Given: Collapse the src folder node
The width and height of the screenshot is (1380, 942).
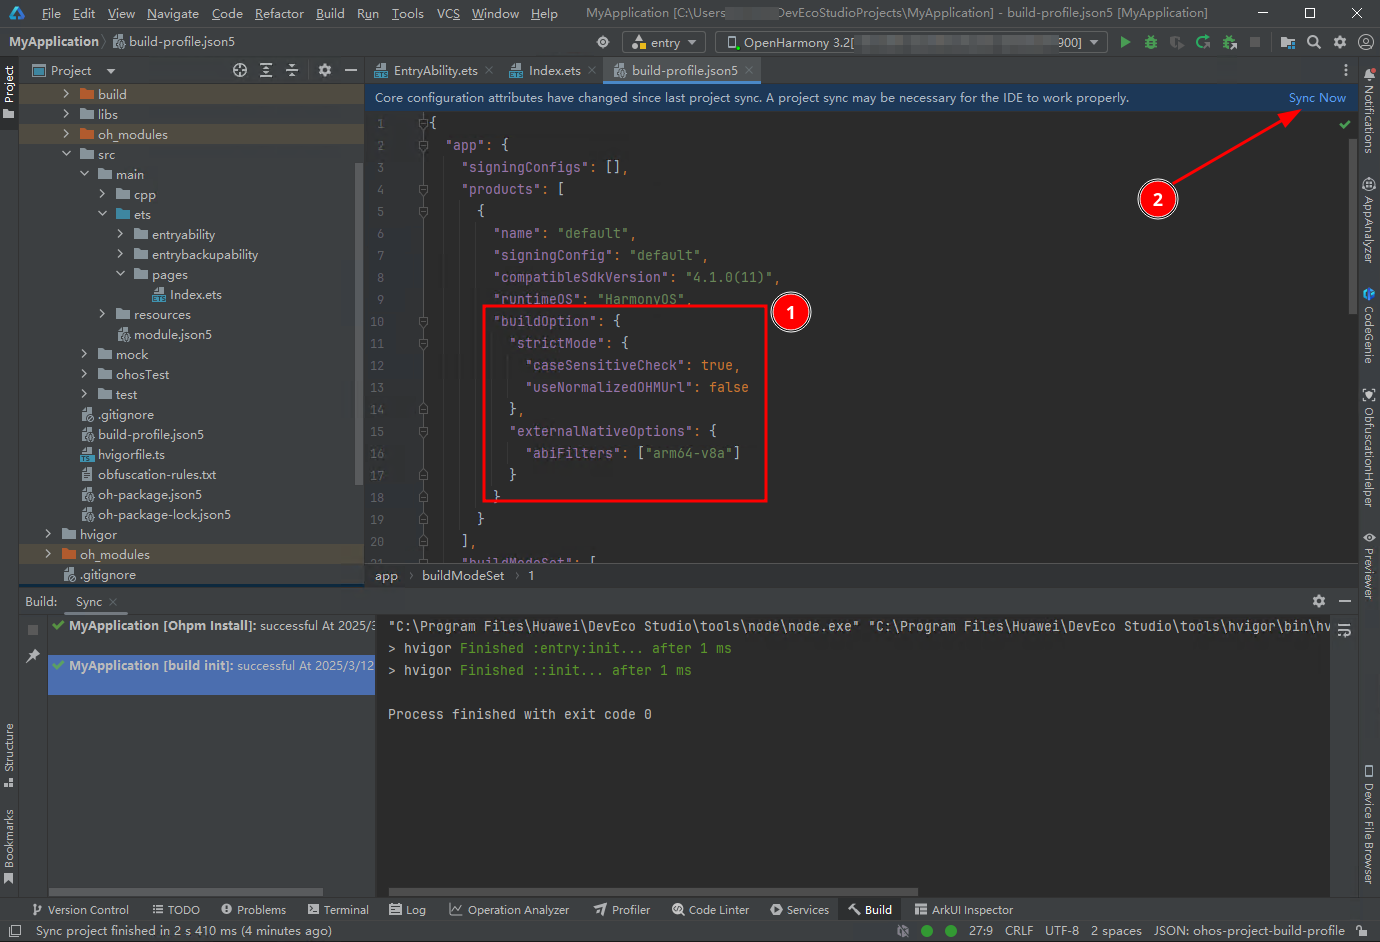Looking at the screenshot, I should pyautogui.click(x=66, y=154).
